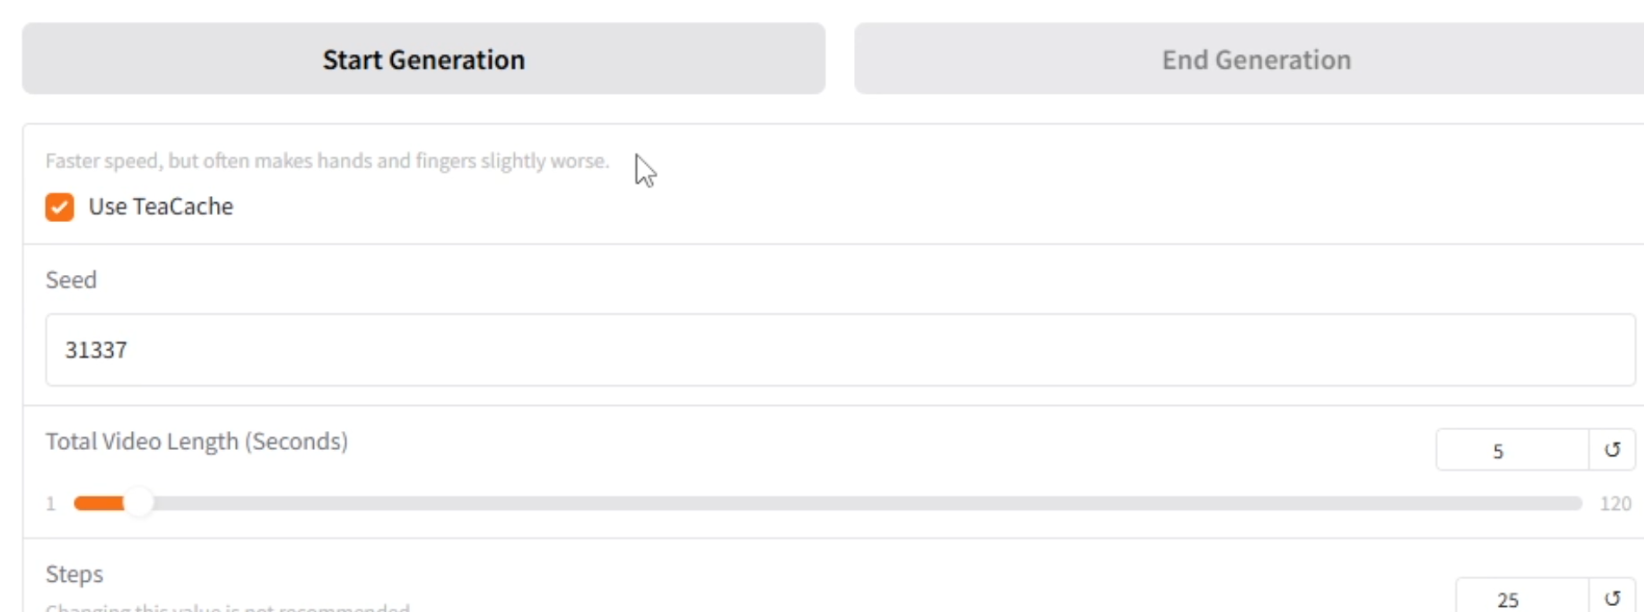Viewport: 1644px width, 612px height.
Task: Reset the Steps value to default
Action: pos(1612,597)
